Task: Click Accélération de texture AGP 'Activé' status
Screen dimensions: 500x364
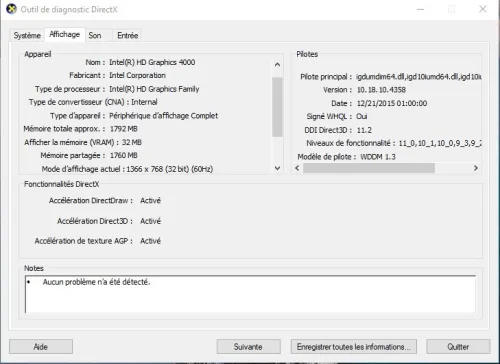Action: pos(150,241)
